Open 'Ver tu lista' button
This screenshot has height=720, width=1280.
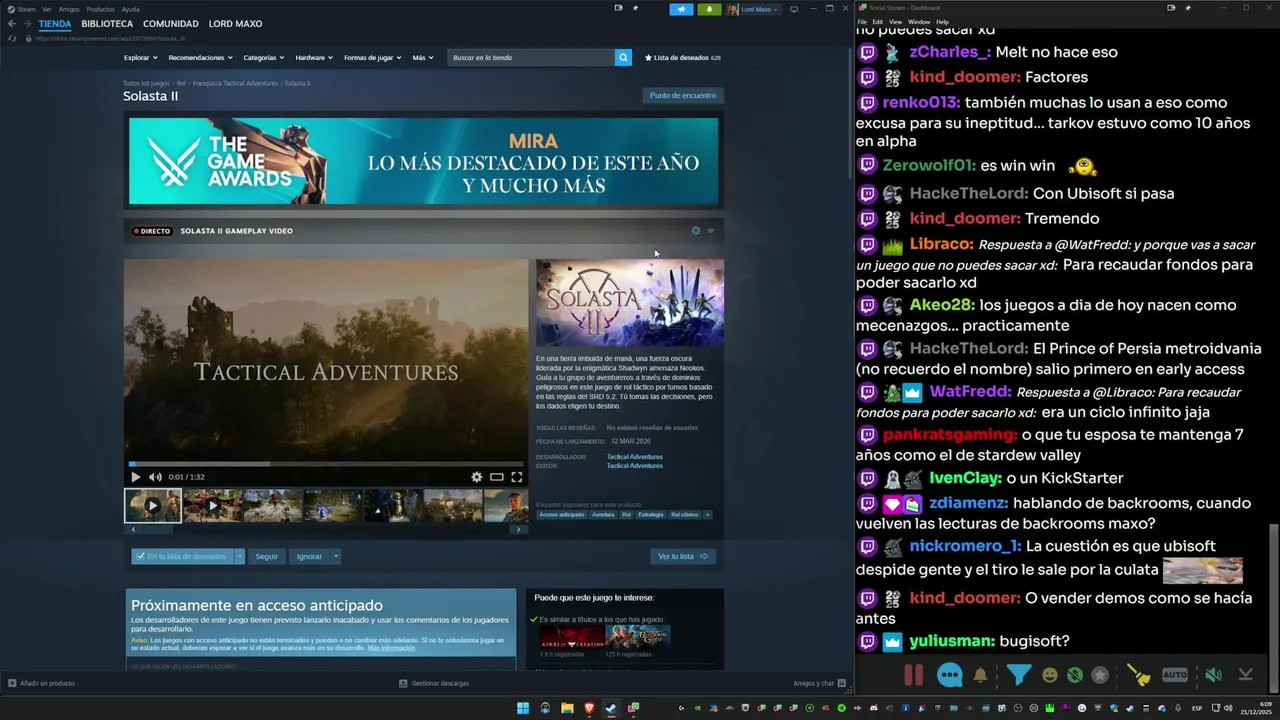(x=683, y=556)
